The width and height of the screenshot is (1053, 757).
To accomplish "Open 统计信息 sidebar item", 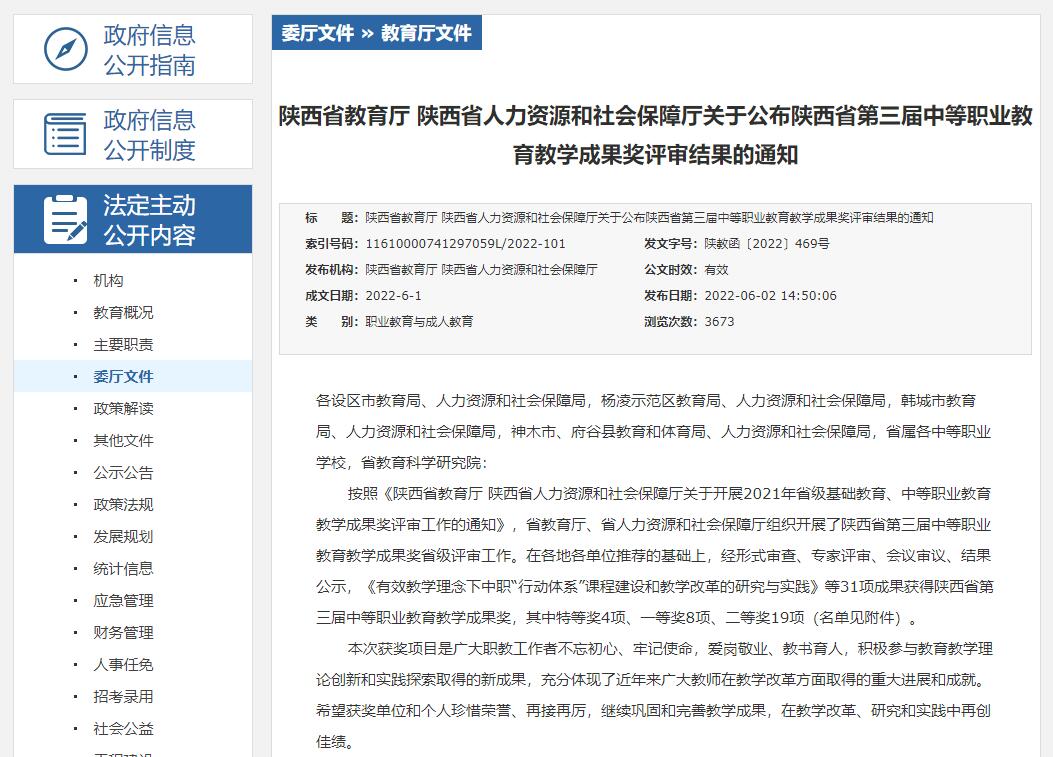I will click(x=124, y=569).
